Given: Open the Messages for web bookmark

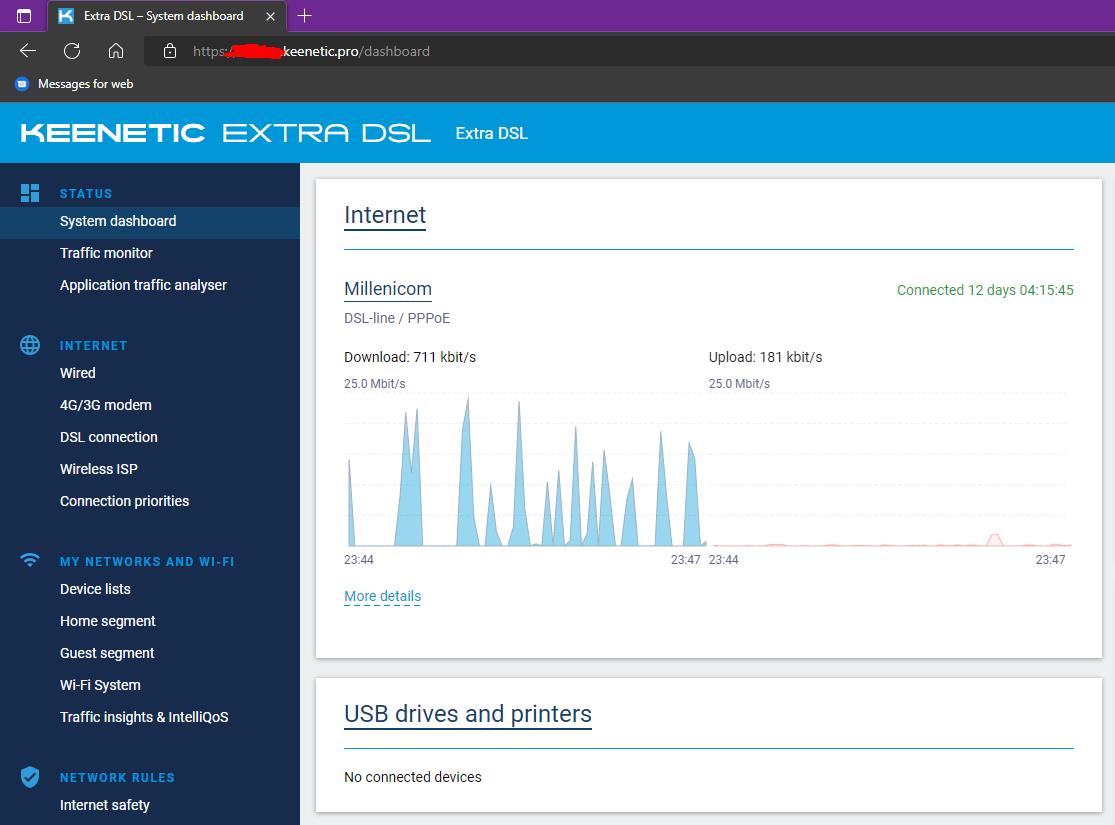Looking at the screenshot, I should coord(74,84).
